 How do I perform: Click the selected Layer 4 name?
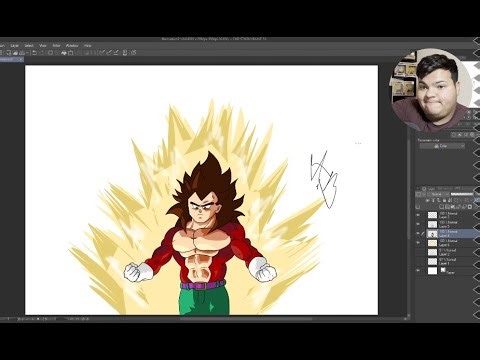pyautogui.click(x=444, y=236)
